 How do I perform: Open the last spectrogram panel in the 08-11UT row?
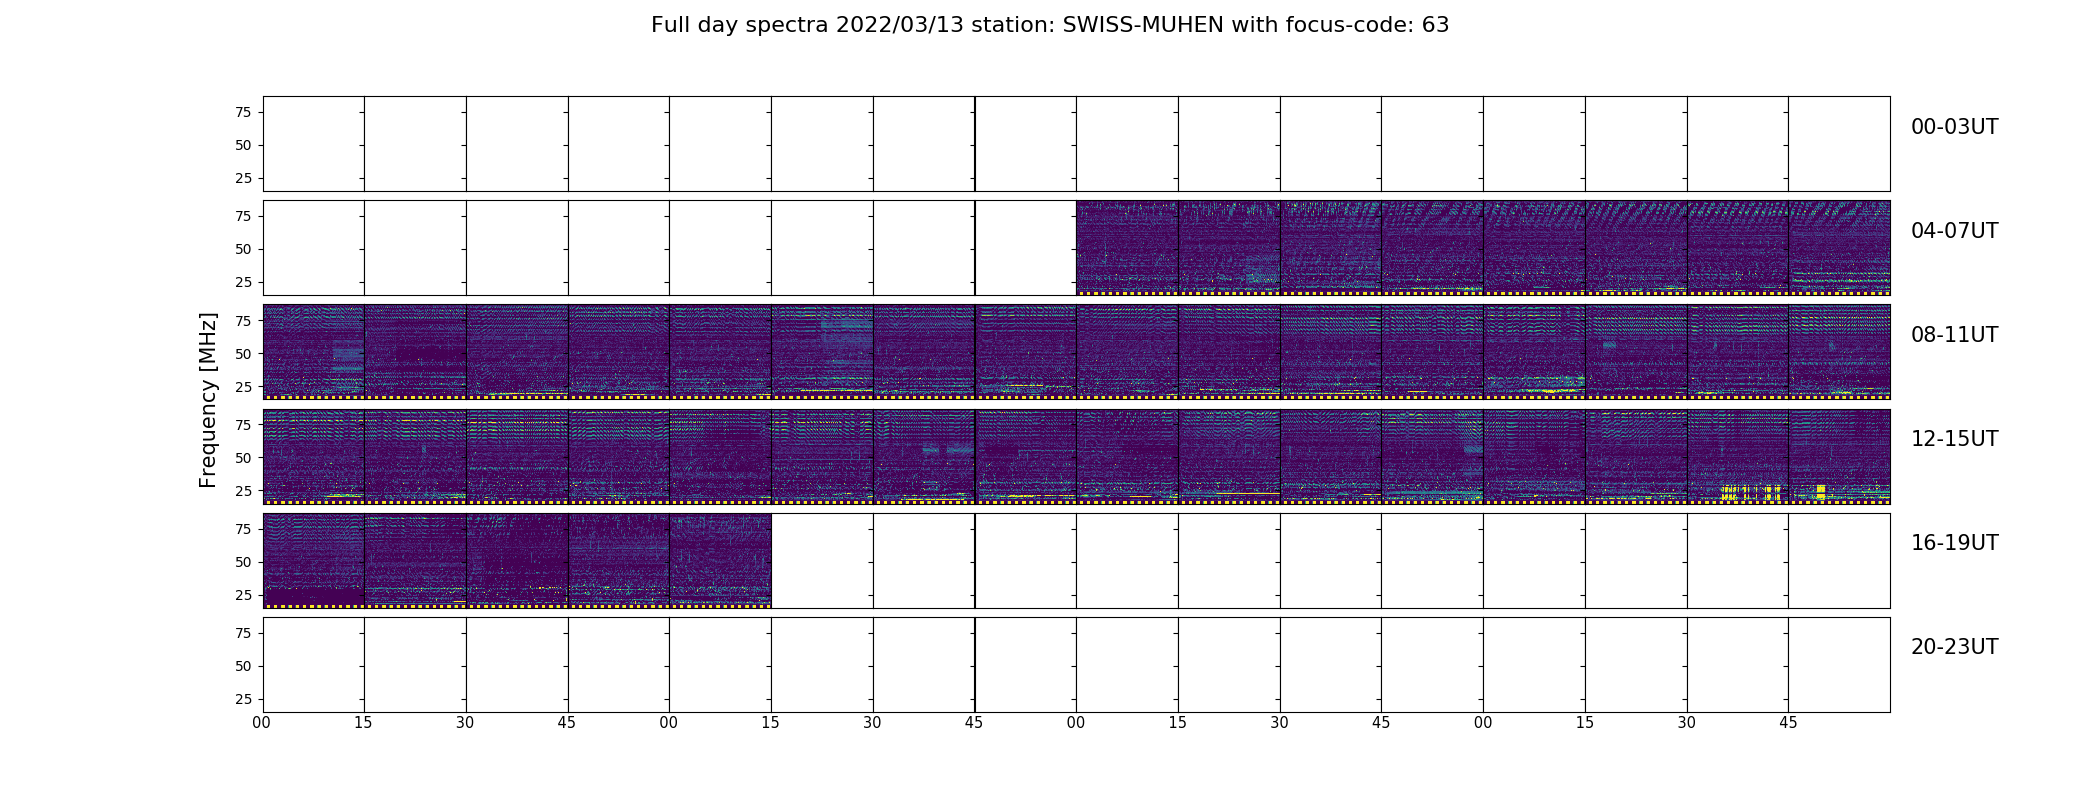tap(1839, 352)
